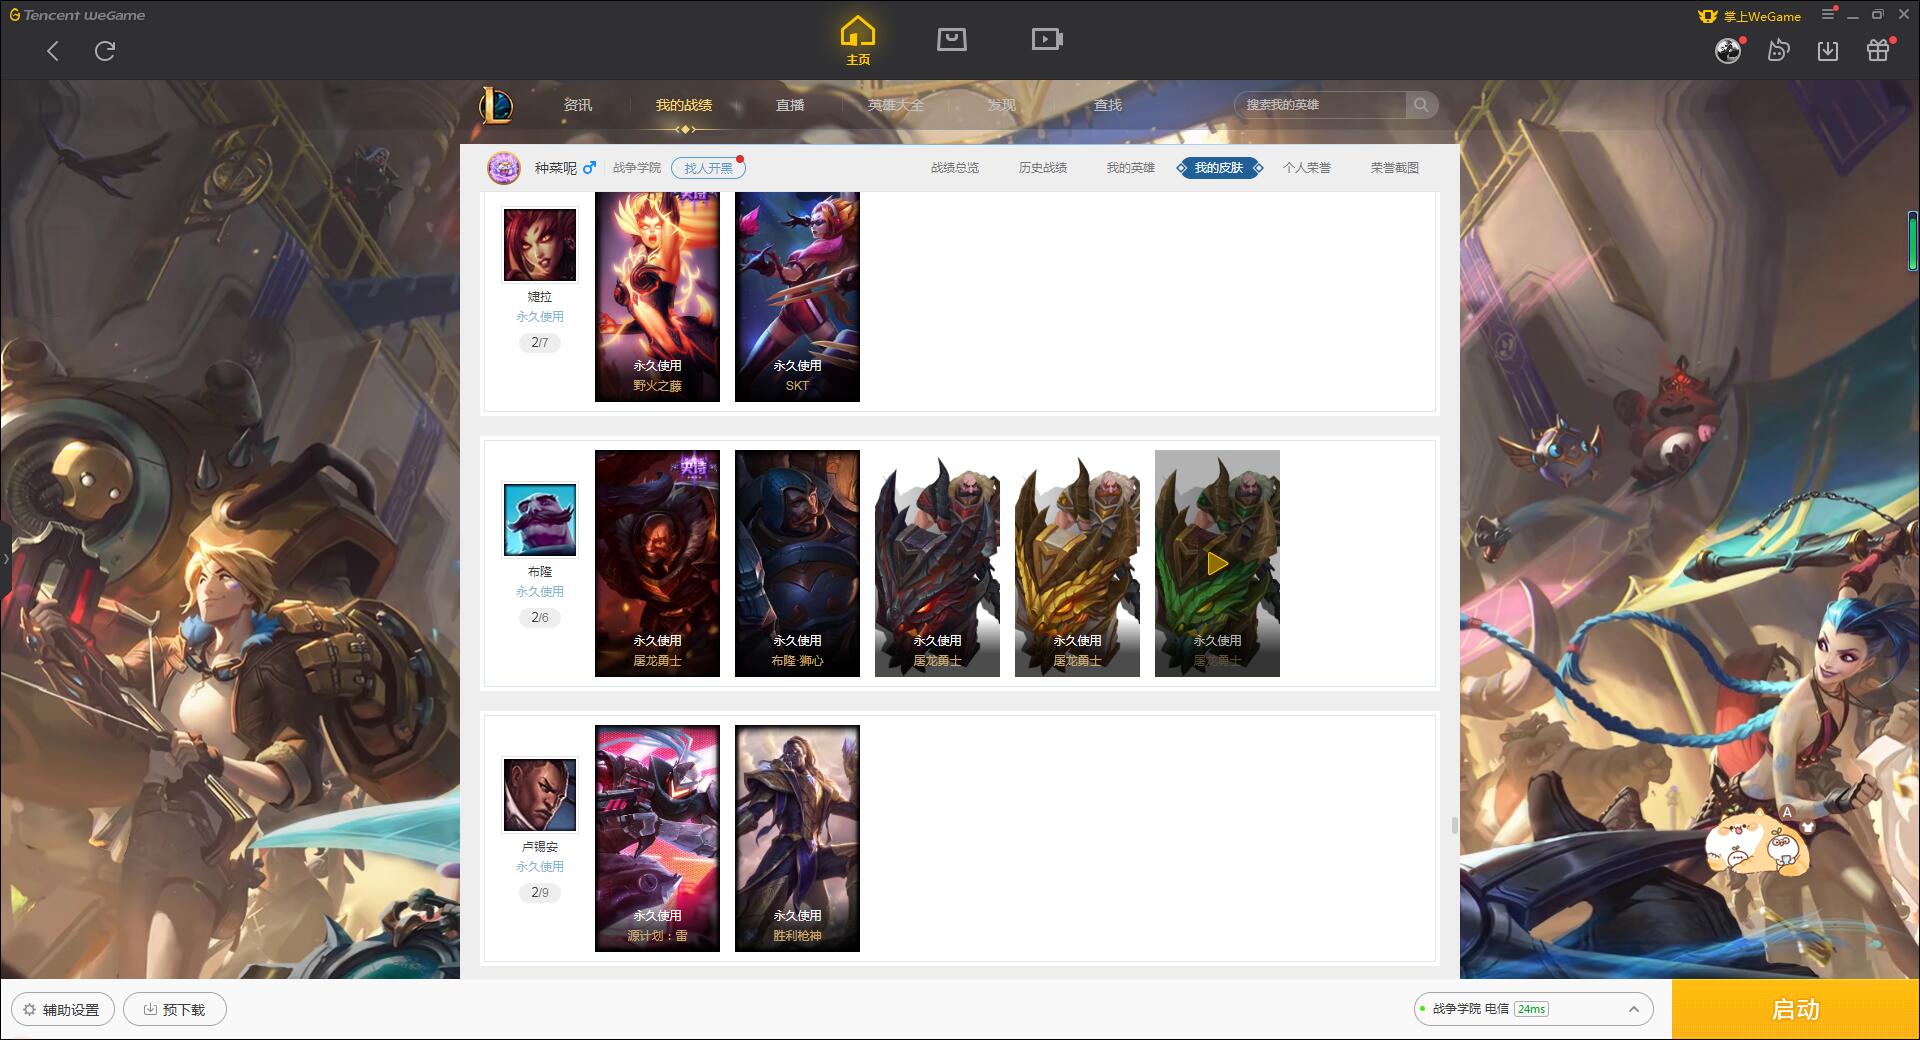Switch to 历史战绩 sub-tab
Image resolution: width=1920 pixels, height=1040 pixels.
(x=1043, y=168)
